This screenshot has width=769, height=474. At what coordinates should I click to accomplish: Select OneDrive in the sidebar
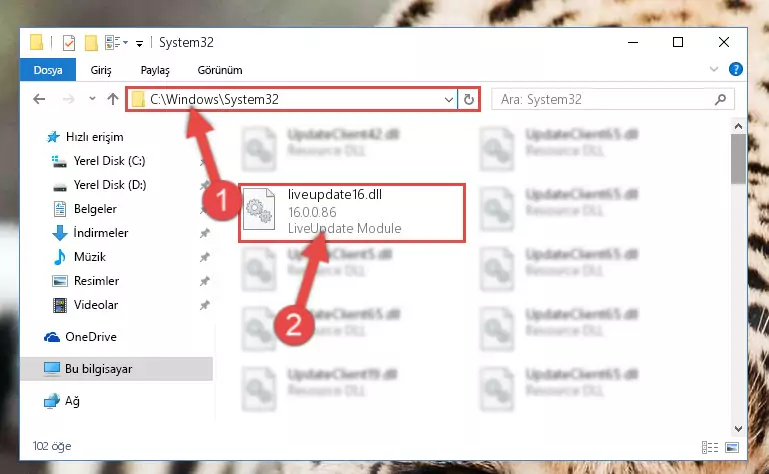(91, 337)
